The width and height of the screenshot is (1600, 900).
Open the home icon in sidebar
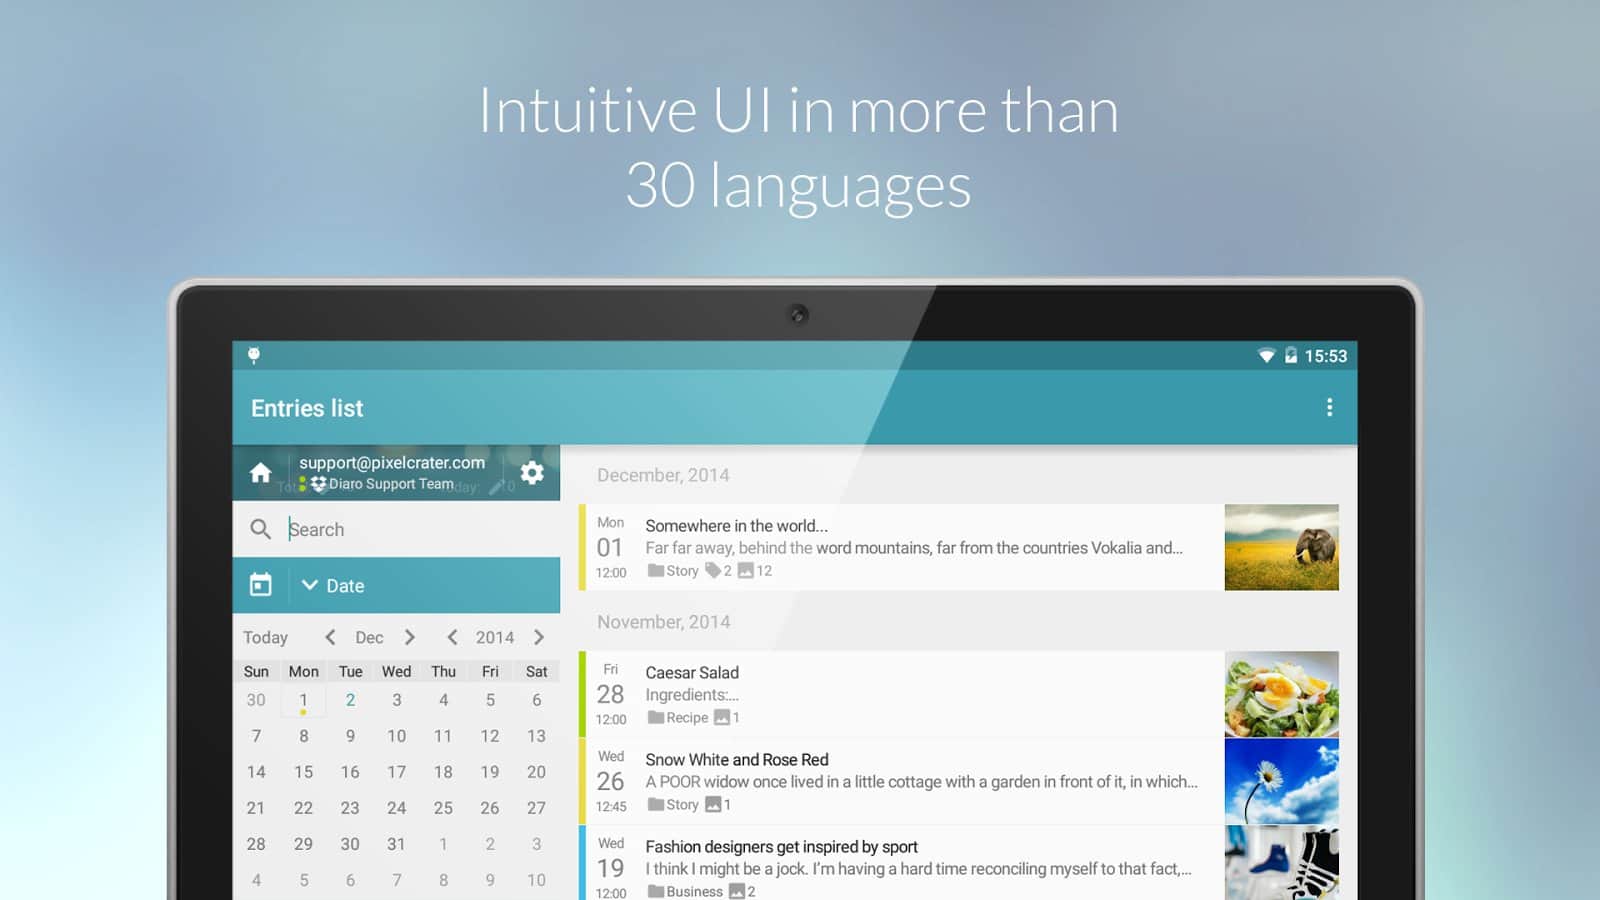[x=260, y=473]
